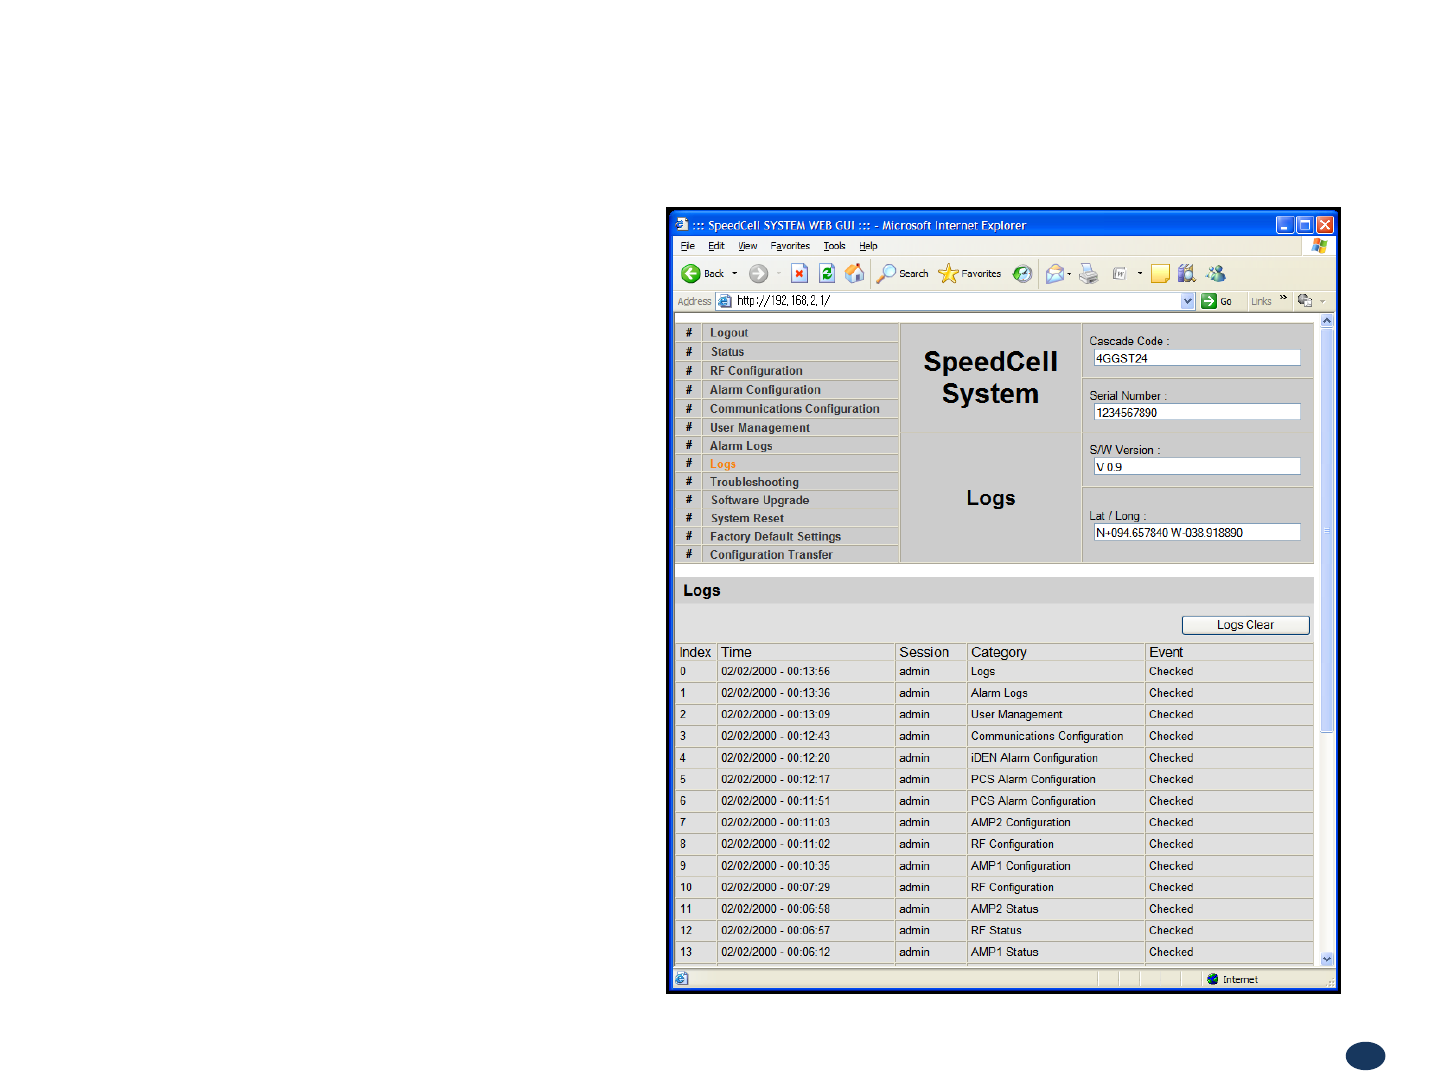Click the time cell "02/02/2000 - 00:13:56"
This screenshot has width=1436, height=1078.
[x=806, y=672]
